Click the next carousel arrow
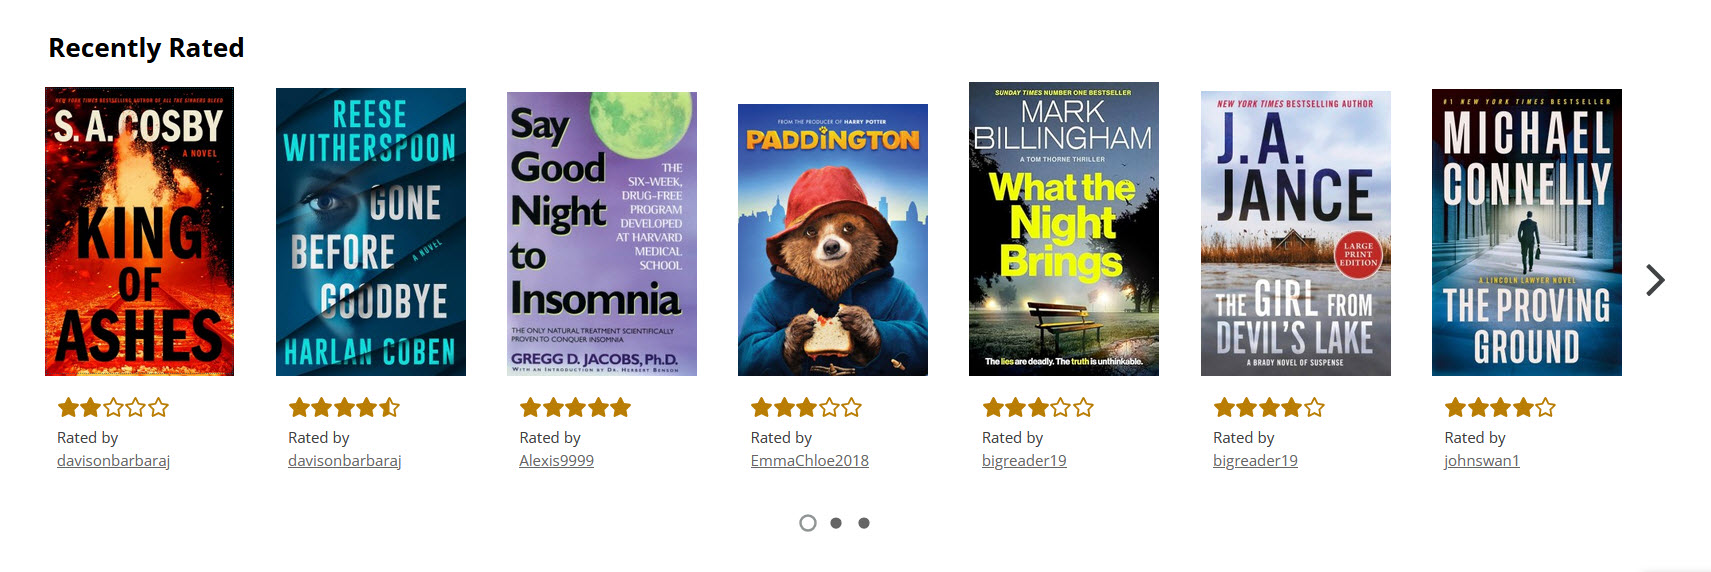 click(1655, 281)
